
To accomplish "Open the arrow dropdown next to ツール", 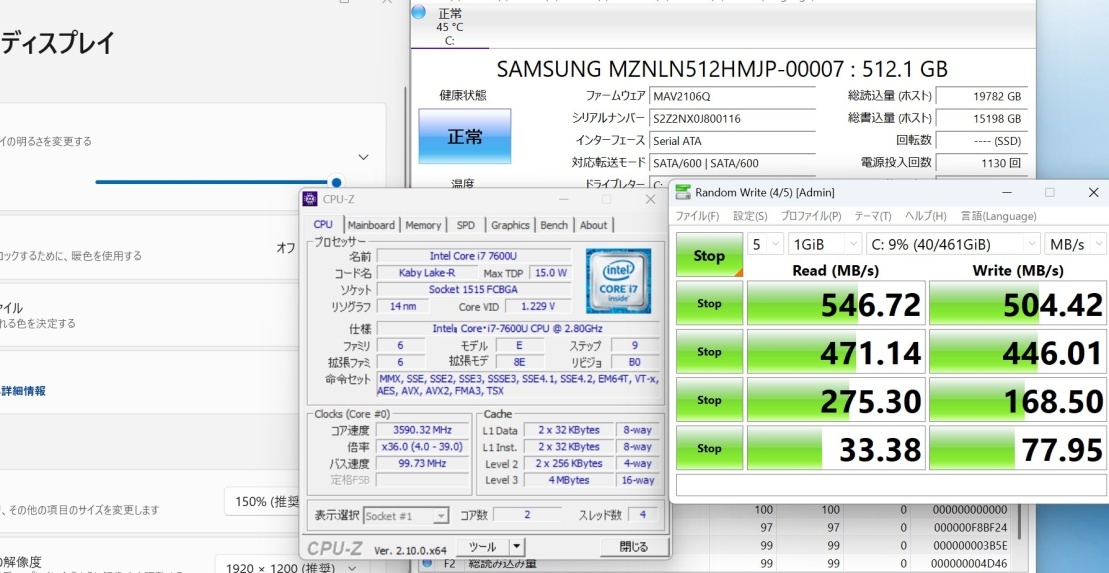I will click(517, 546).
